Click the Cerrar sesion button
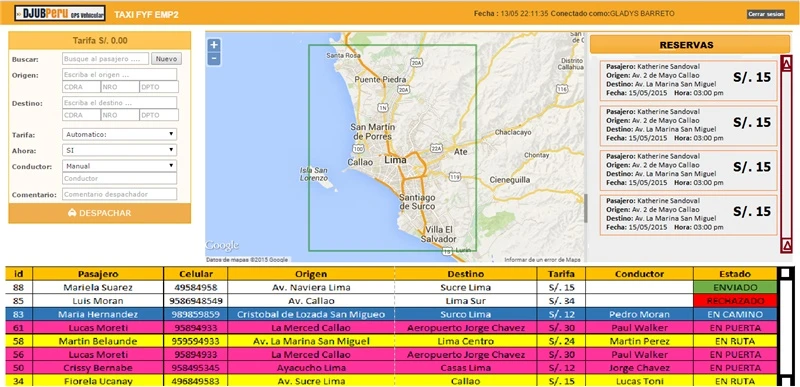Image resolution: width=800 pixels, height=387 pixels. pyautogui.click(x=766, y=14)
